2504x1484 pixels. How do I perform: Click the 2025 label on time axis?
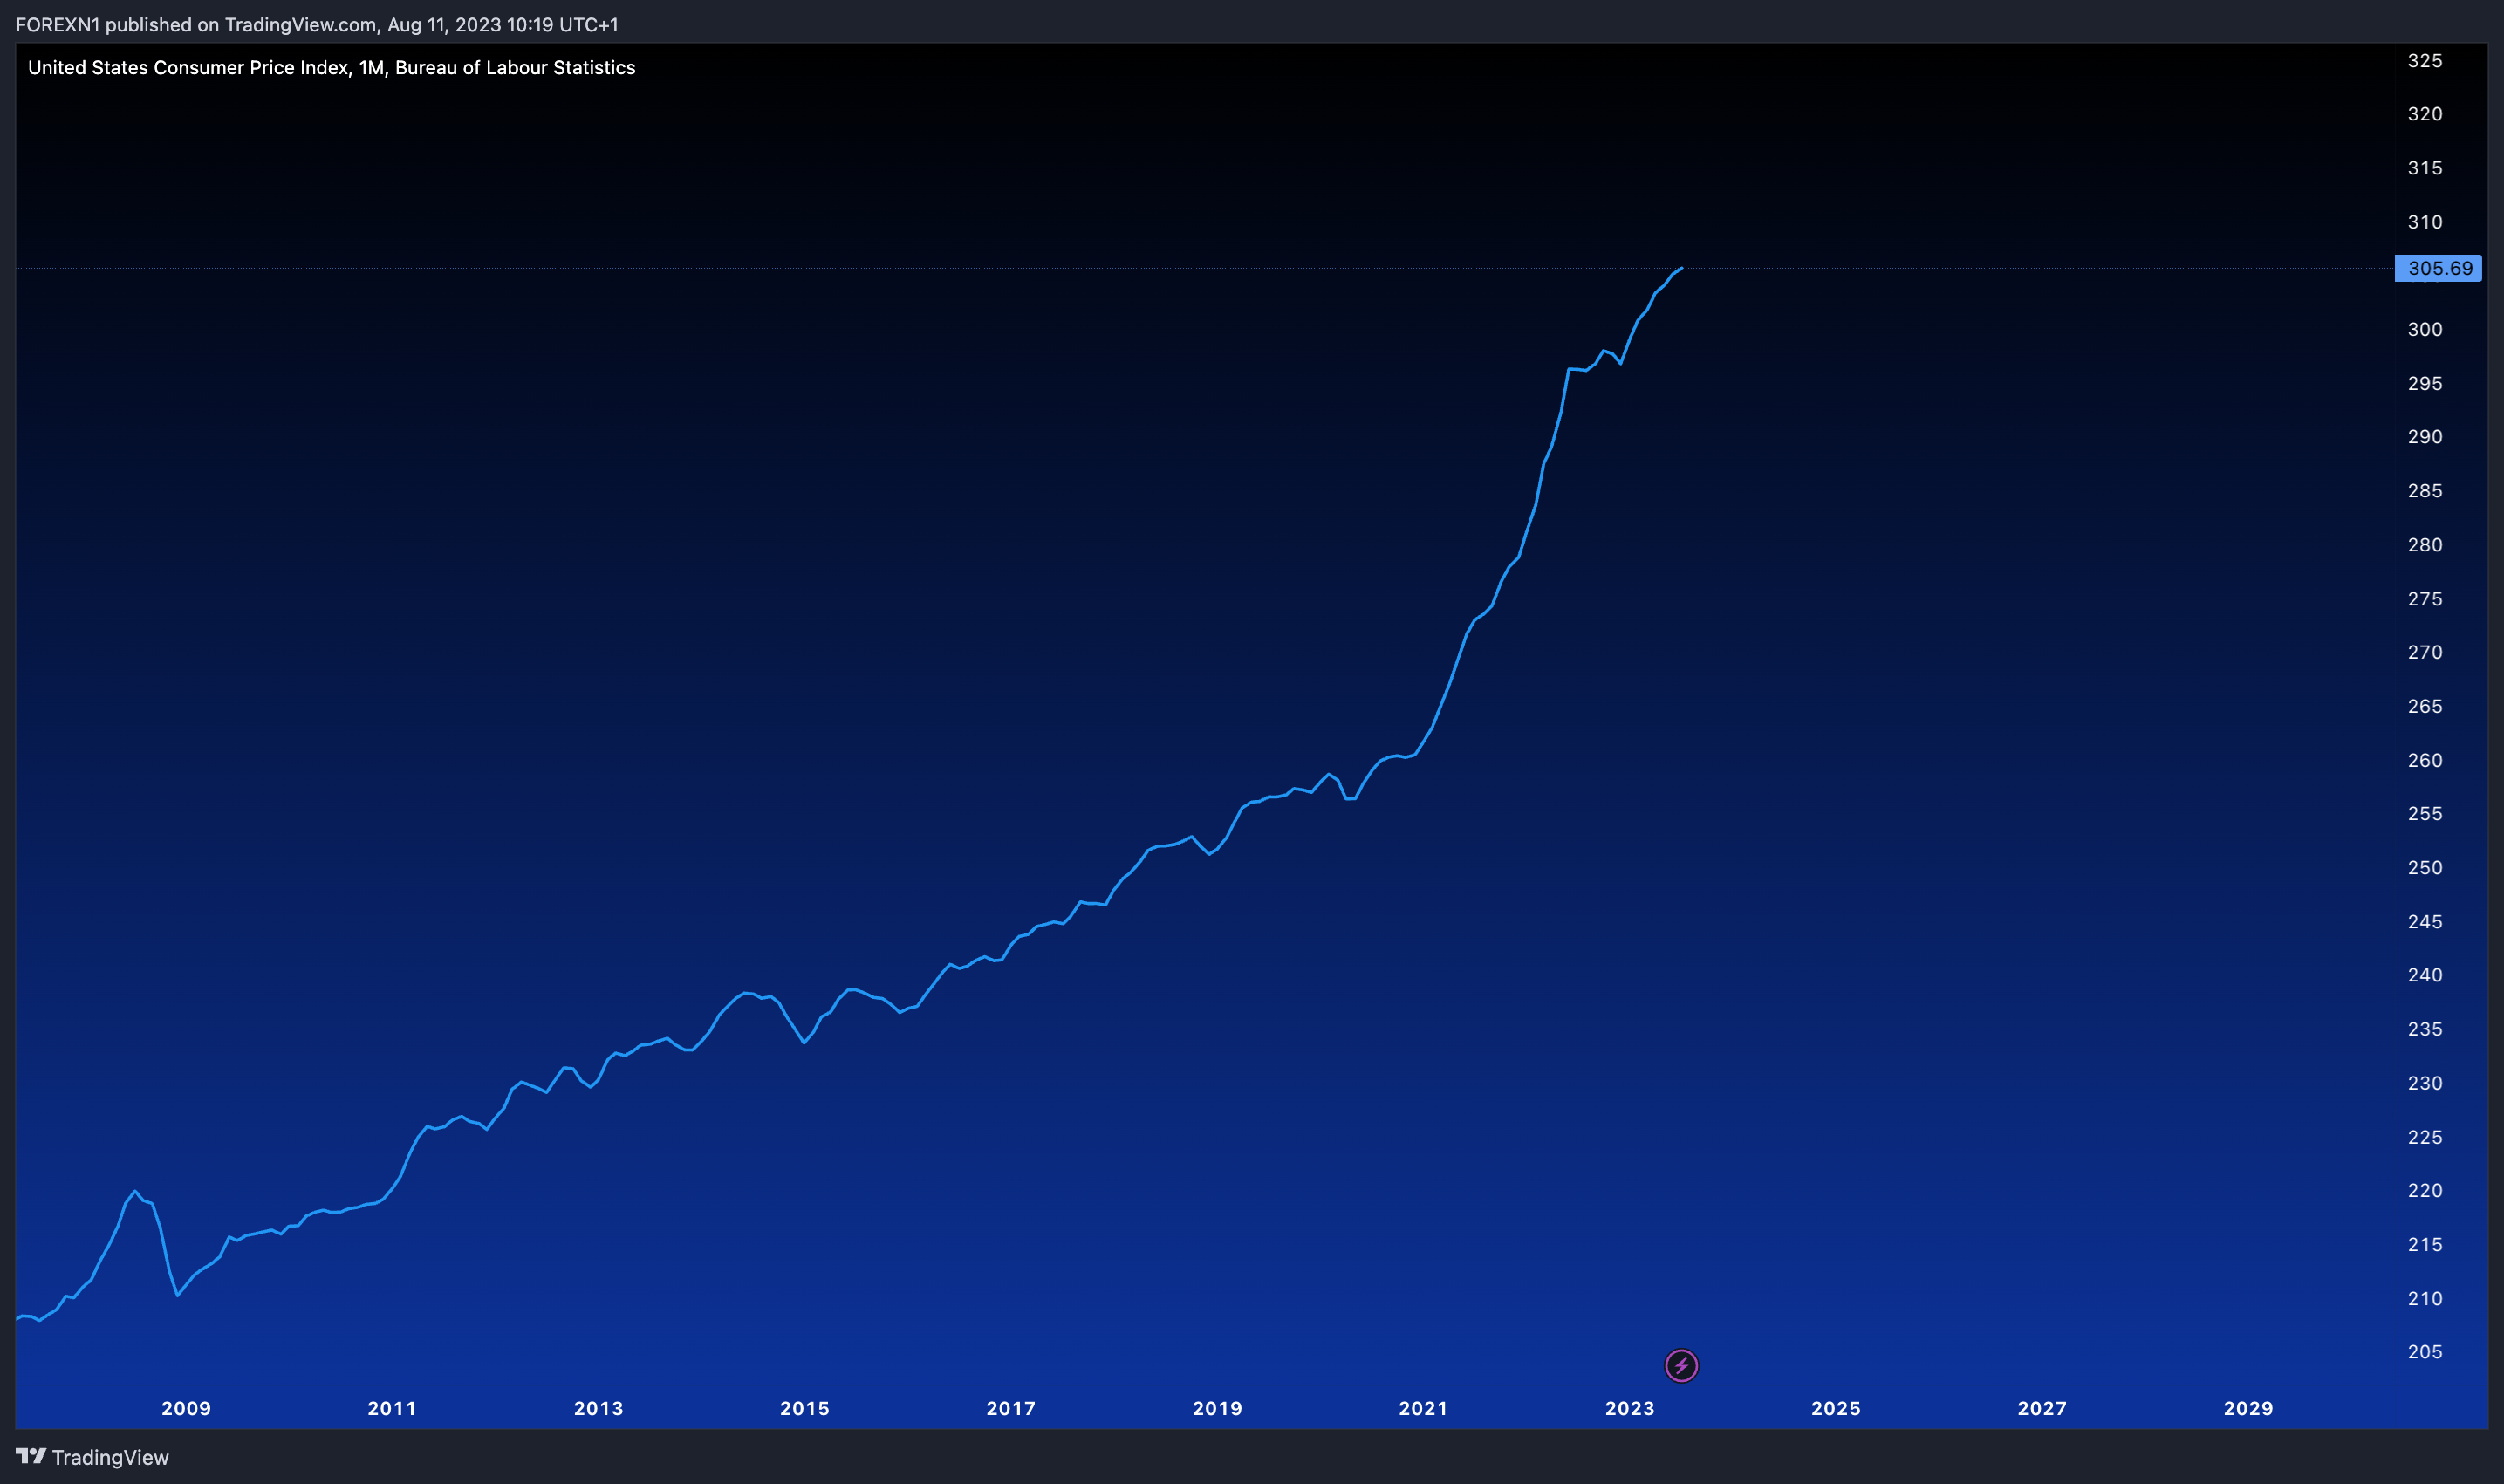point(1836,1408)
